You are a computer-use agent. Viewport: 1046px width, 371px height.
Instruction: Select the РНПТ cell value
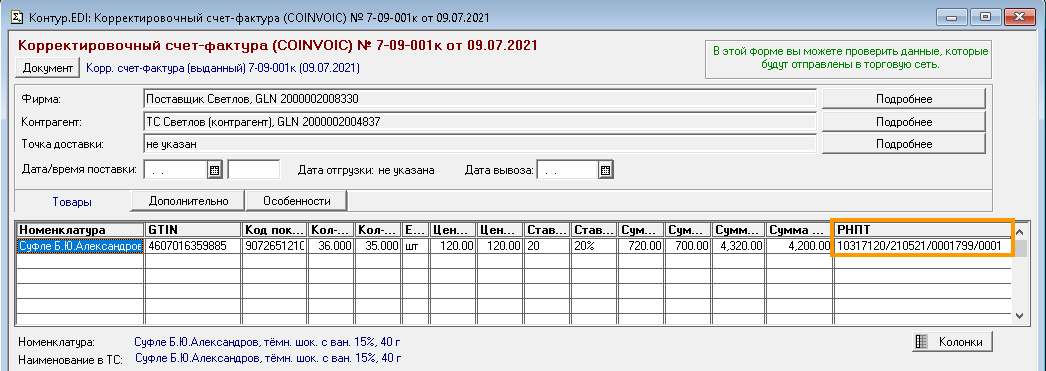[921, 246]
